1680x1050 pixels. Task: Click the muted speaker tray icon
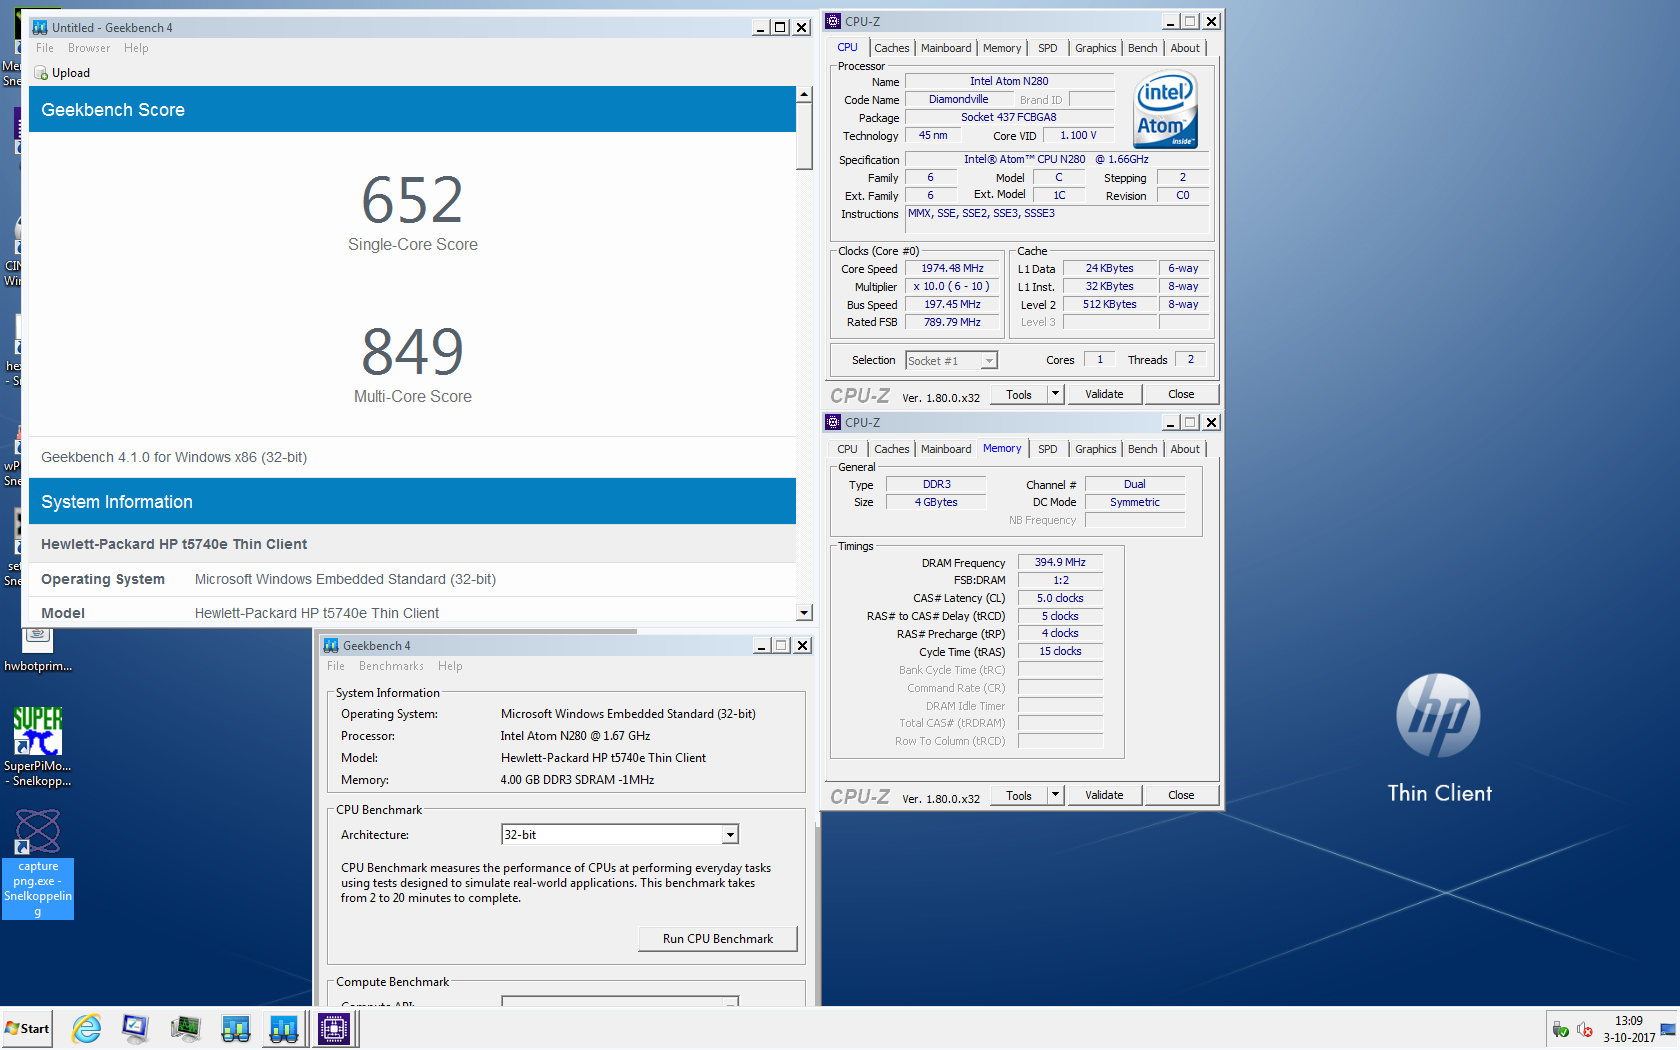click(x=1585, y=1029)
